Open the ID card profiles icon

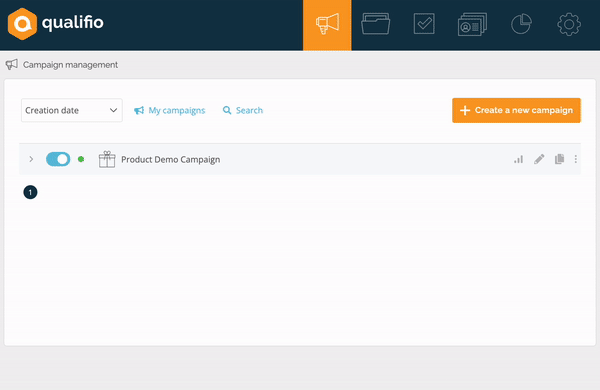pyautogui.click(x=472, y=24)
